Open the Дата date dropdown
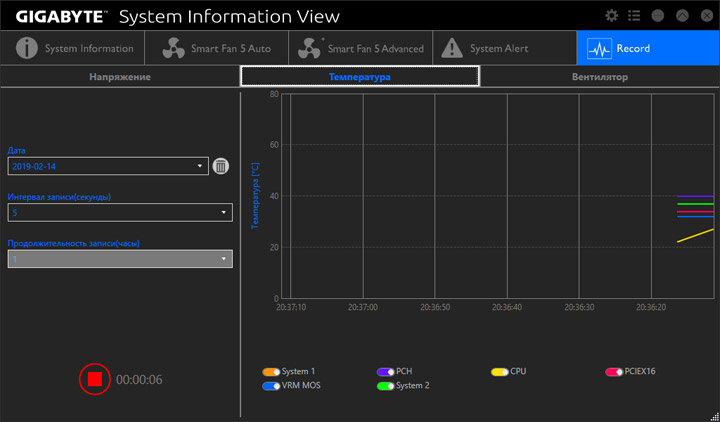This screenshot has width=720, height=422. 108,166
